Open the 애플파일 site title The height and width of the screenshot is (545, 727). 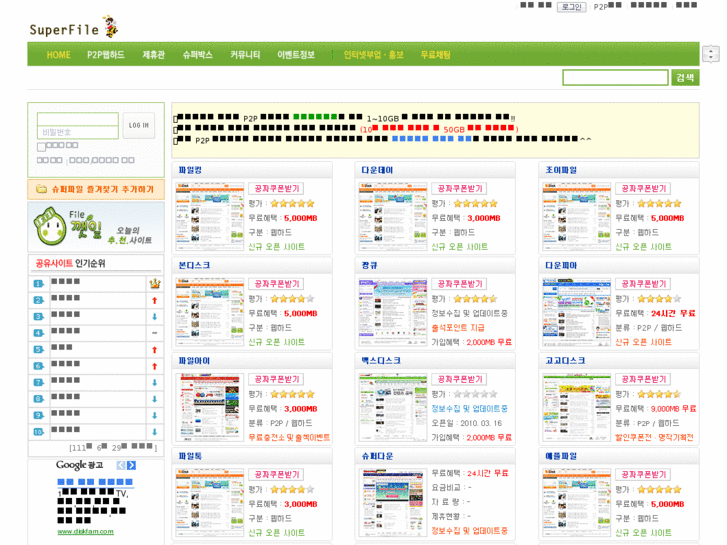click(561, 456)
